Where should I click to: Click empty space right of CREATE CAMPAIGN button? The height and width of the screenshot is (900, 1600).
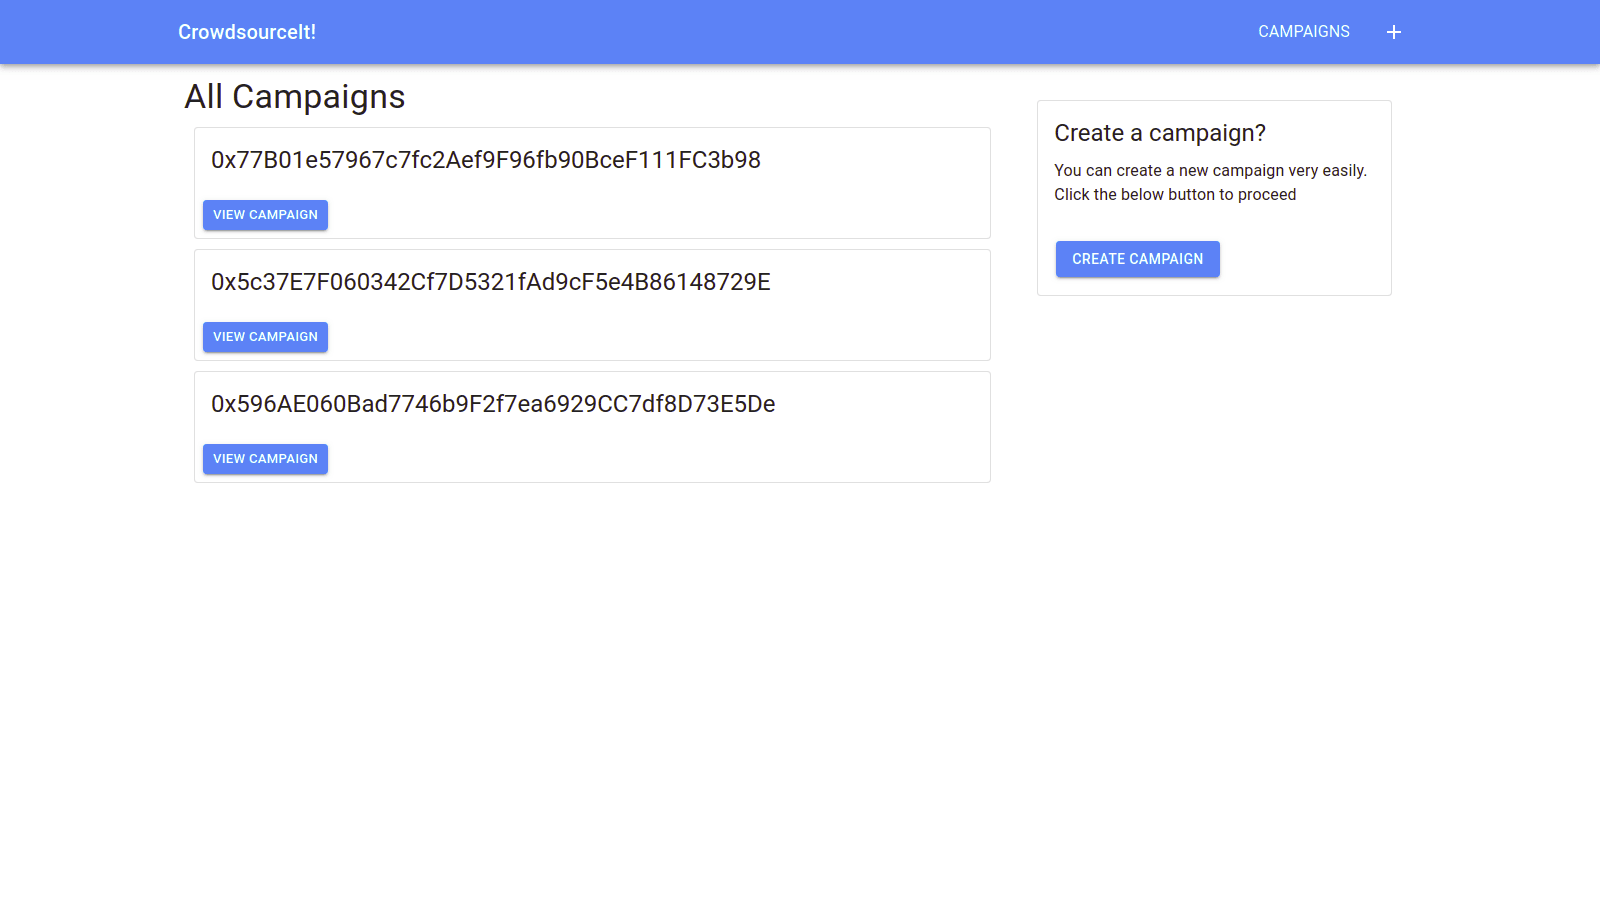click(1300, 259)
